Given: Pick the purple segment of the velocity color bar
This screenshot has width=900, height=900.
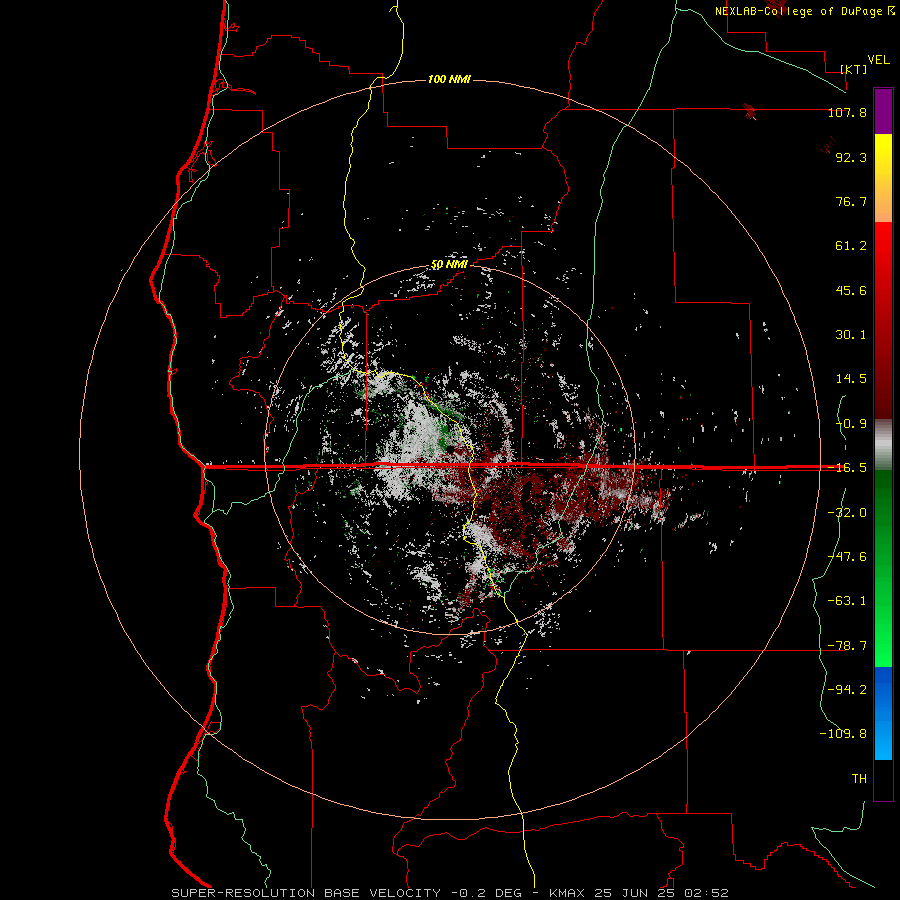Looking at the screenshot, I should (883, 111).
